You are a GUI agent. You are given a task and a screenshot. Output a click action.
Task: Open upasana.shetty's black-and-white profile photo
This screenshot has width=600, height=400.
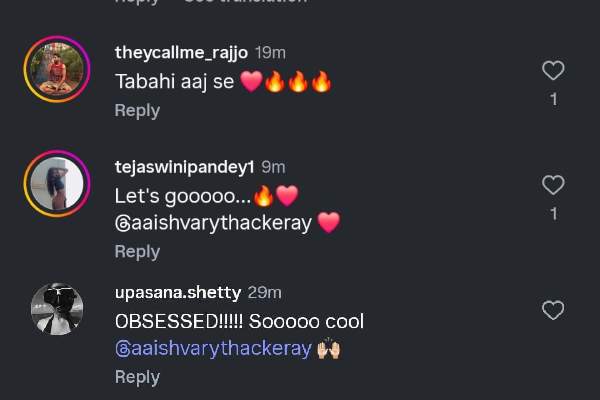(57, 309)
